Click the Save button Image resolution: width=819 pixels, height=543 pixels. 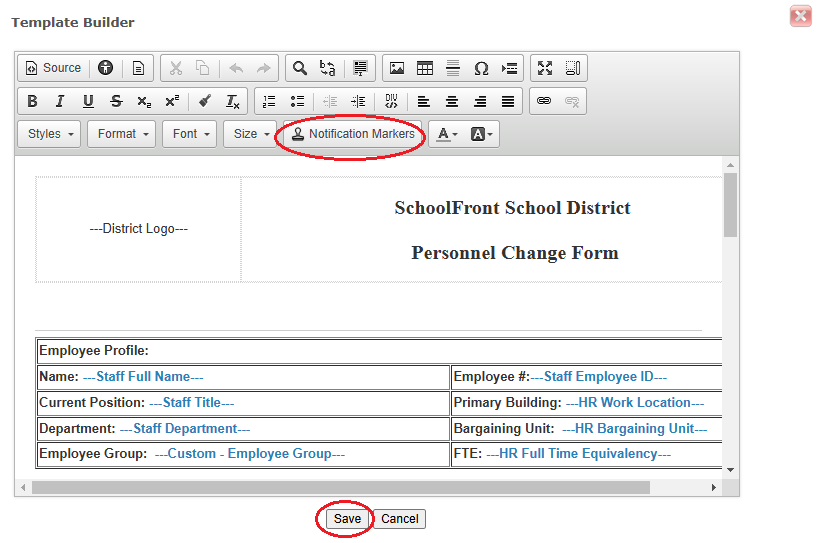(x=347, y=519)
